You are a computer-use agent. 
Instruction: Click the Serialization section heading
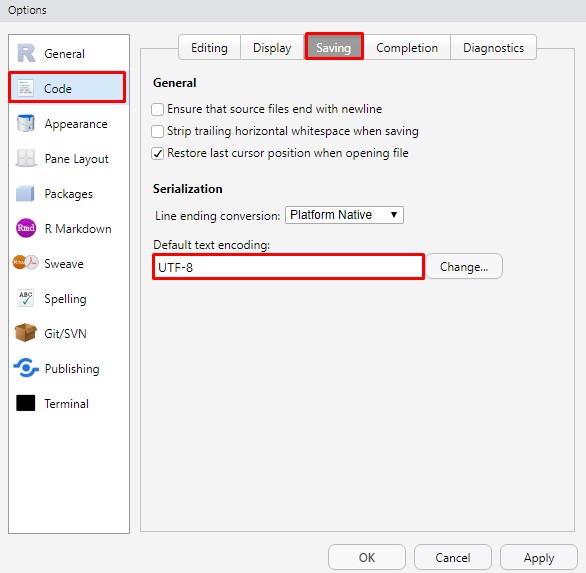click(188, 189)
